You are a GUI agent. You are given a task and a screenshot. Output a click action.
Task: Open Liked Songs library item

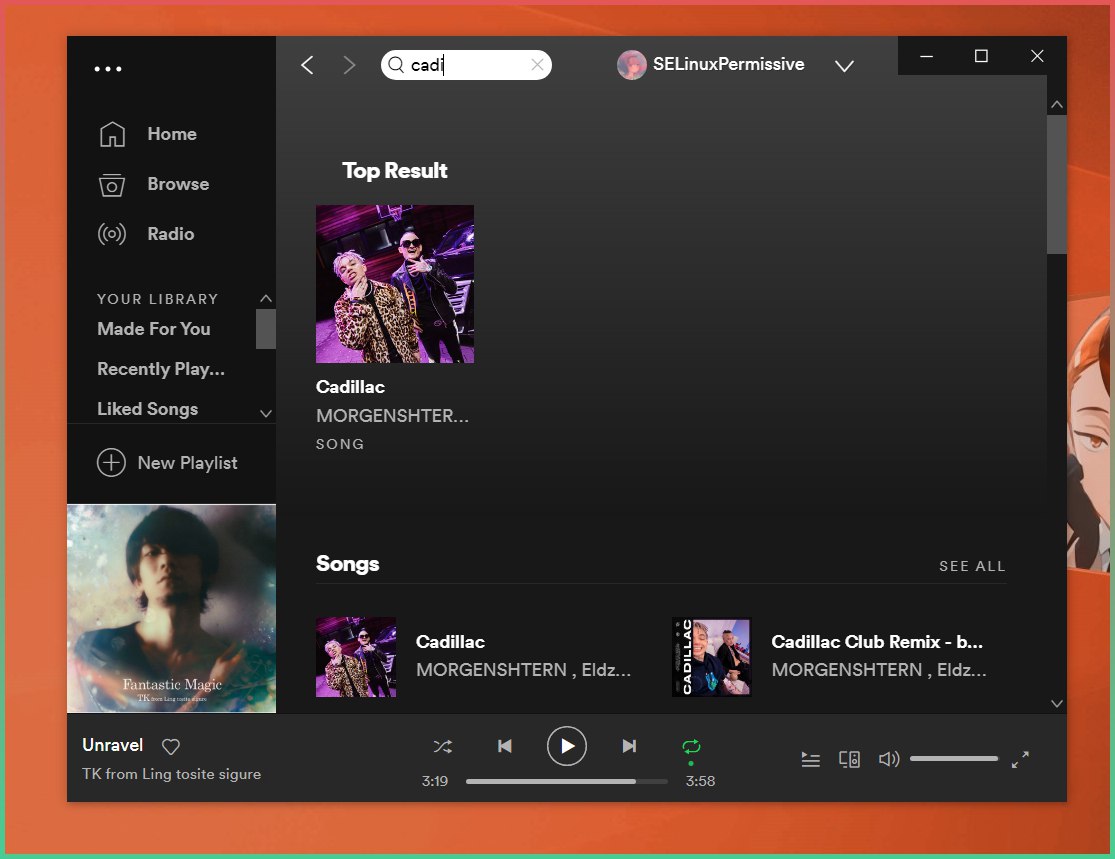pyautogui.click(x=148, y=408)
